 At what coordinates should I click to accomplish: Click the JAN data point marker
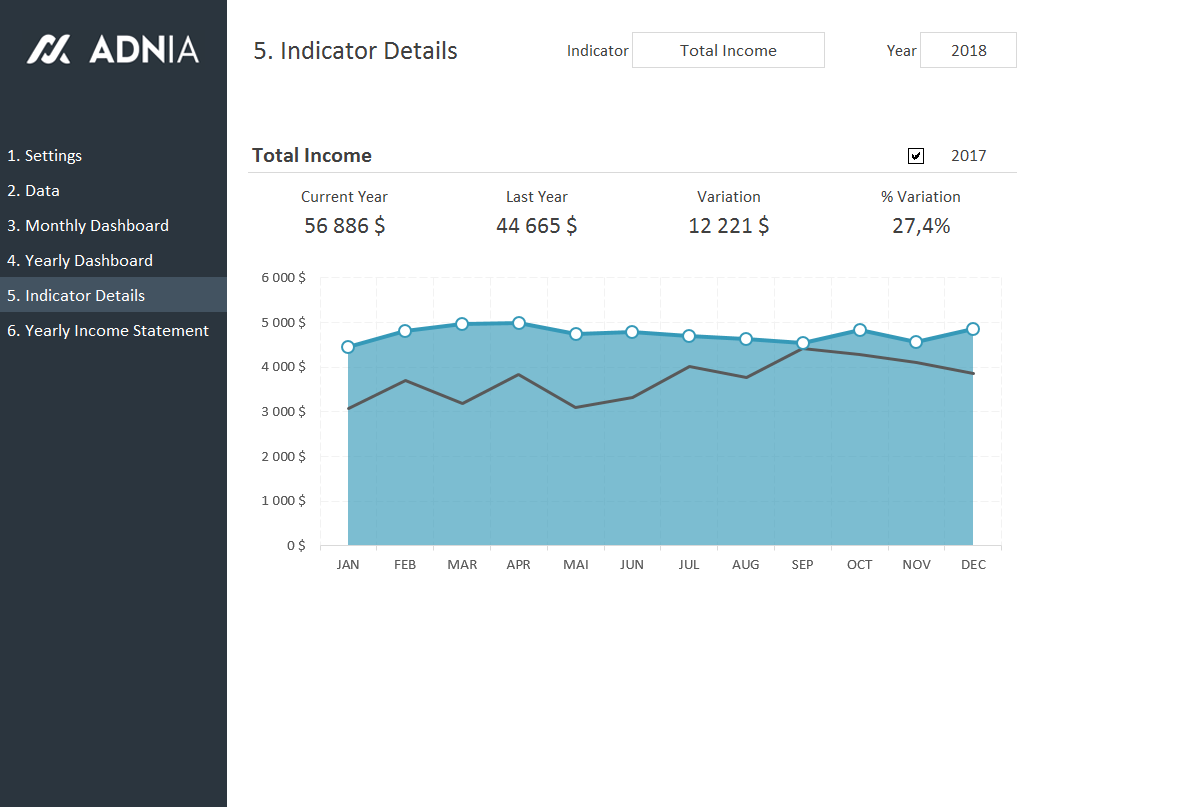point(348,347)
